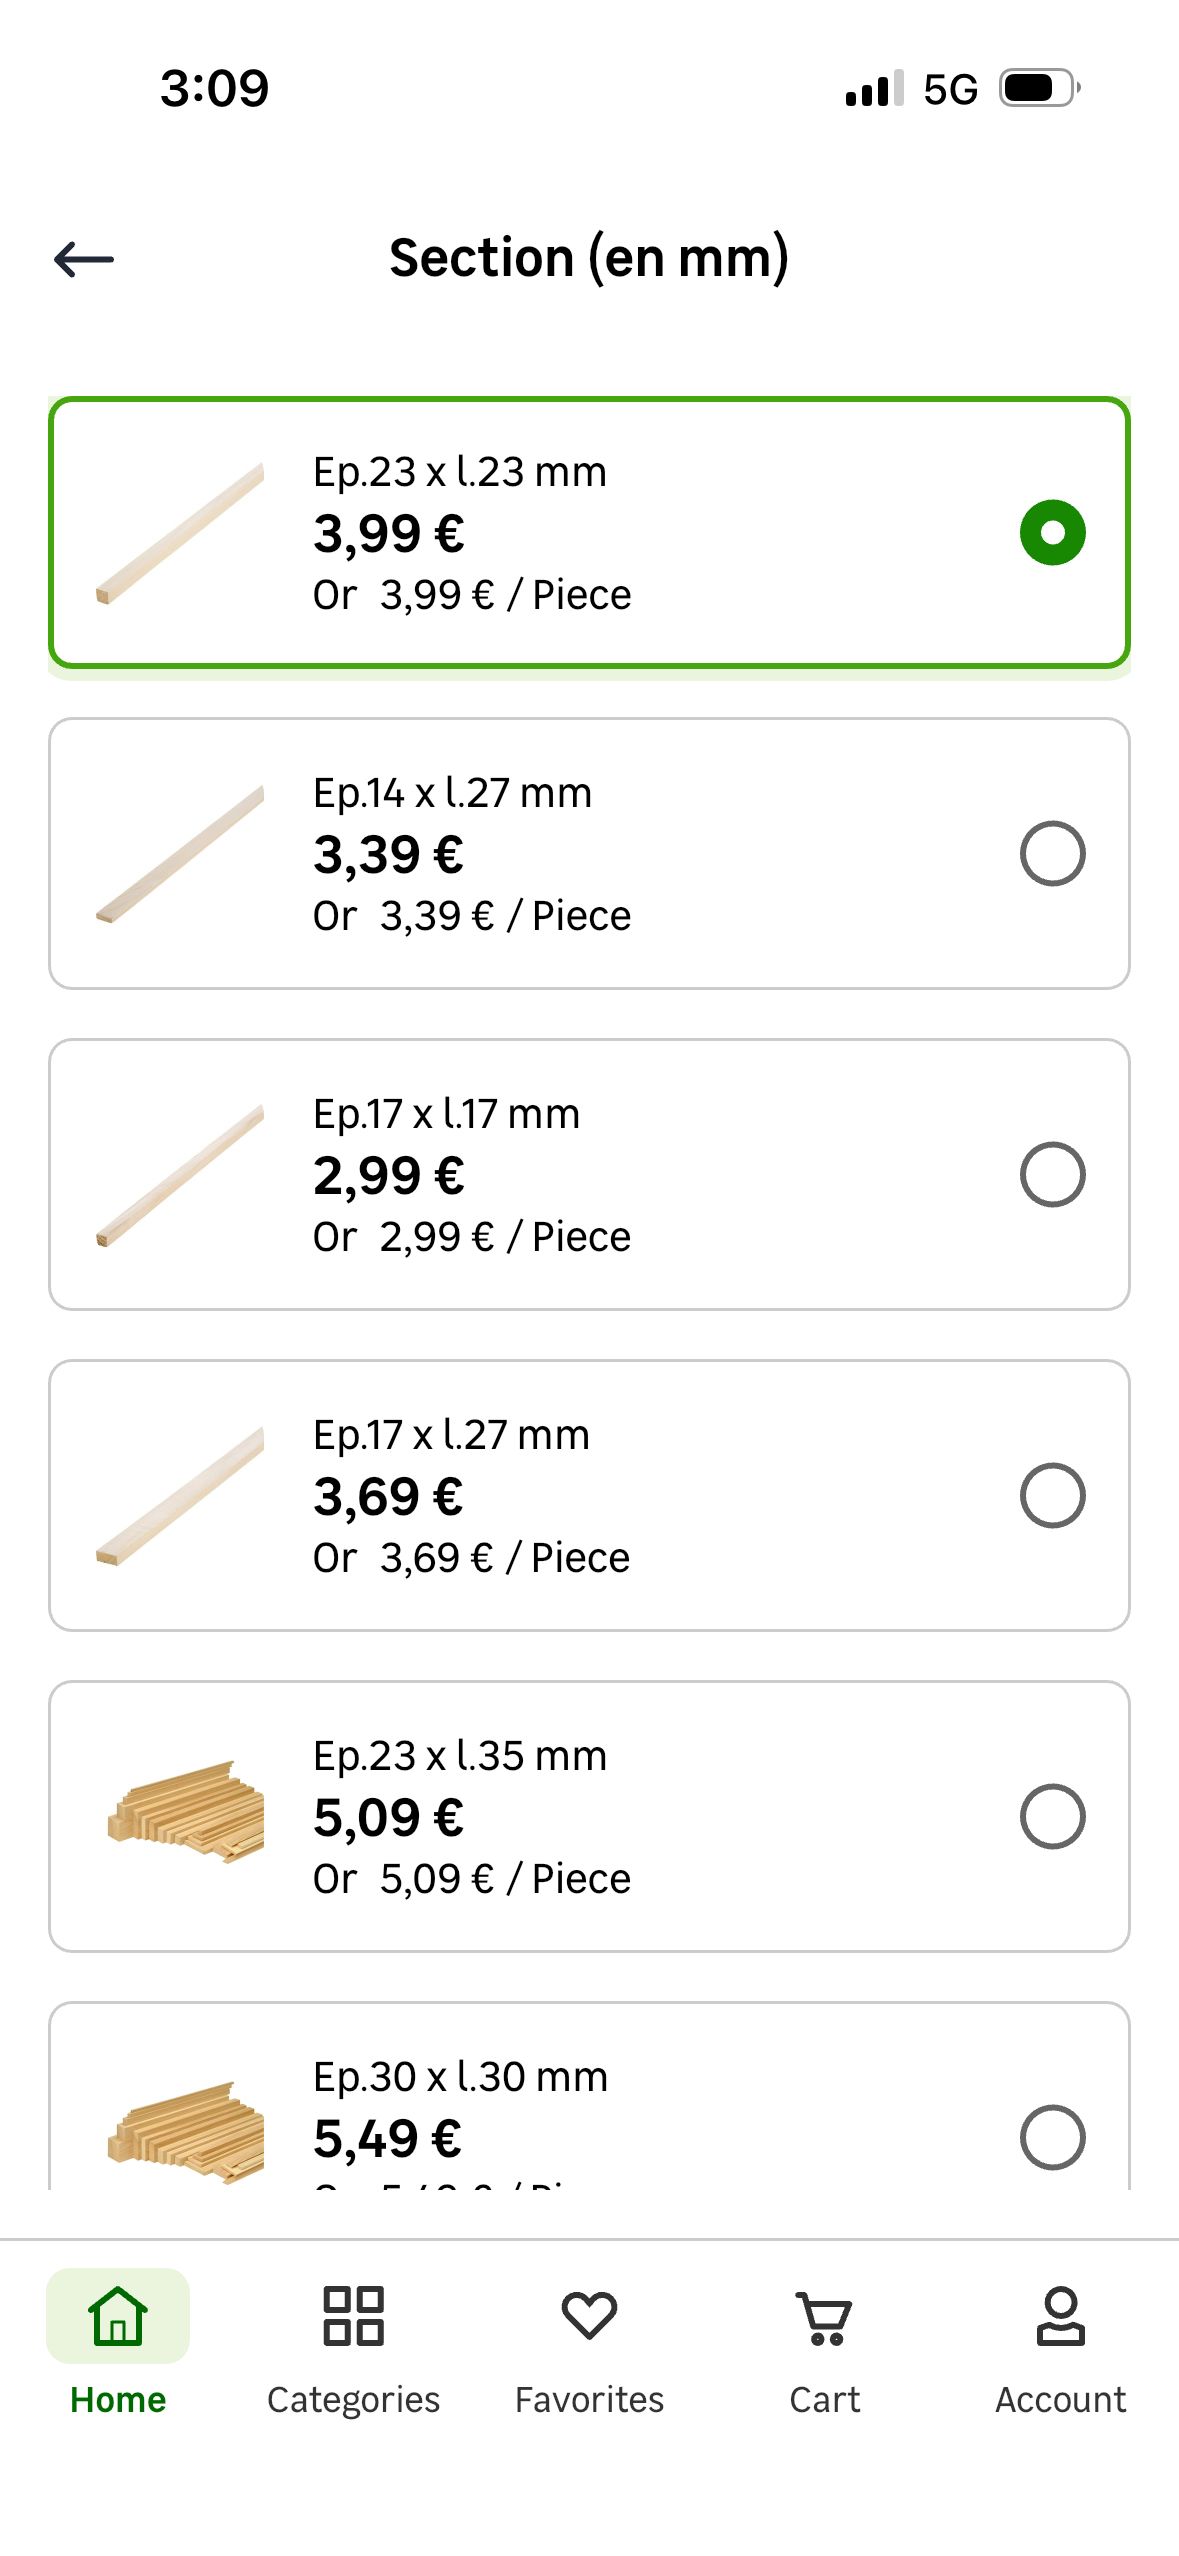
Task: Tap the cellular signal bars icon
Action: tap(874, 88)
